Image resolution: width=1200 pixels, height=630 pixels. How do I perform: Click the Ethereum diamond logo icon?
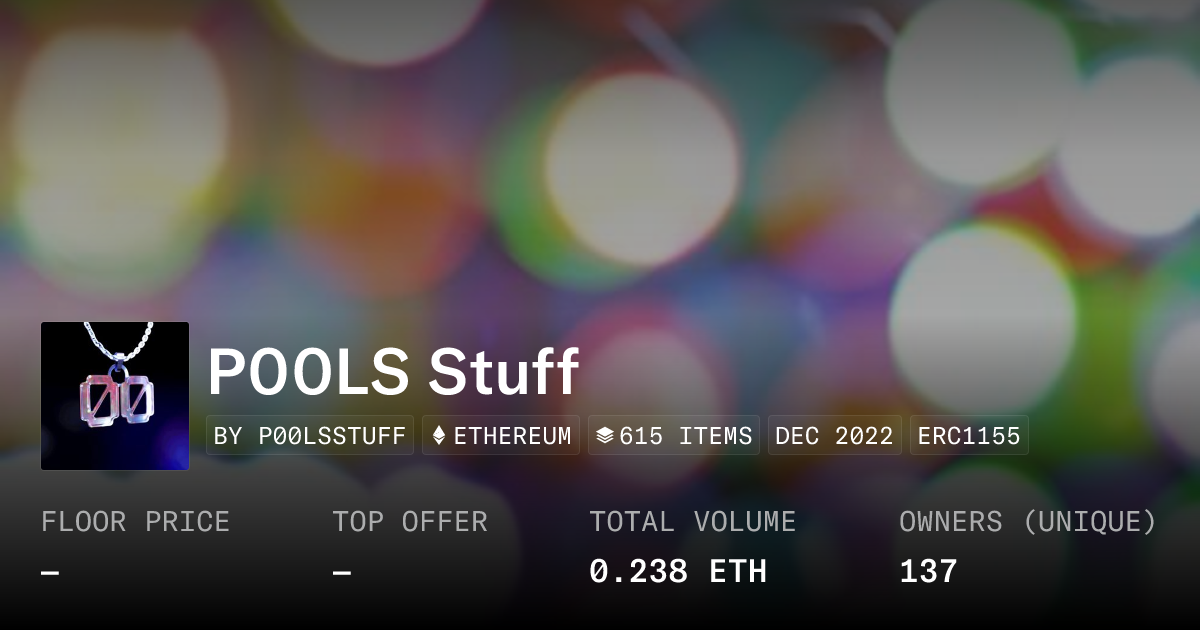pos(439,436)
